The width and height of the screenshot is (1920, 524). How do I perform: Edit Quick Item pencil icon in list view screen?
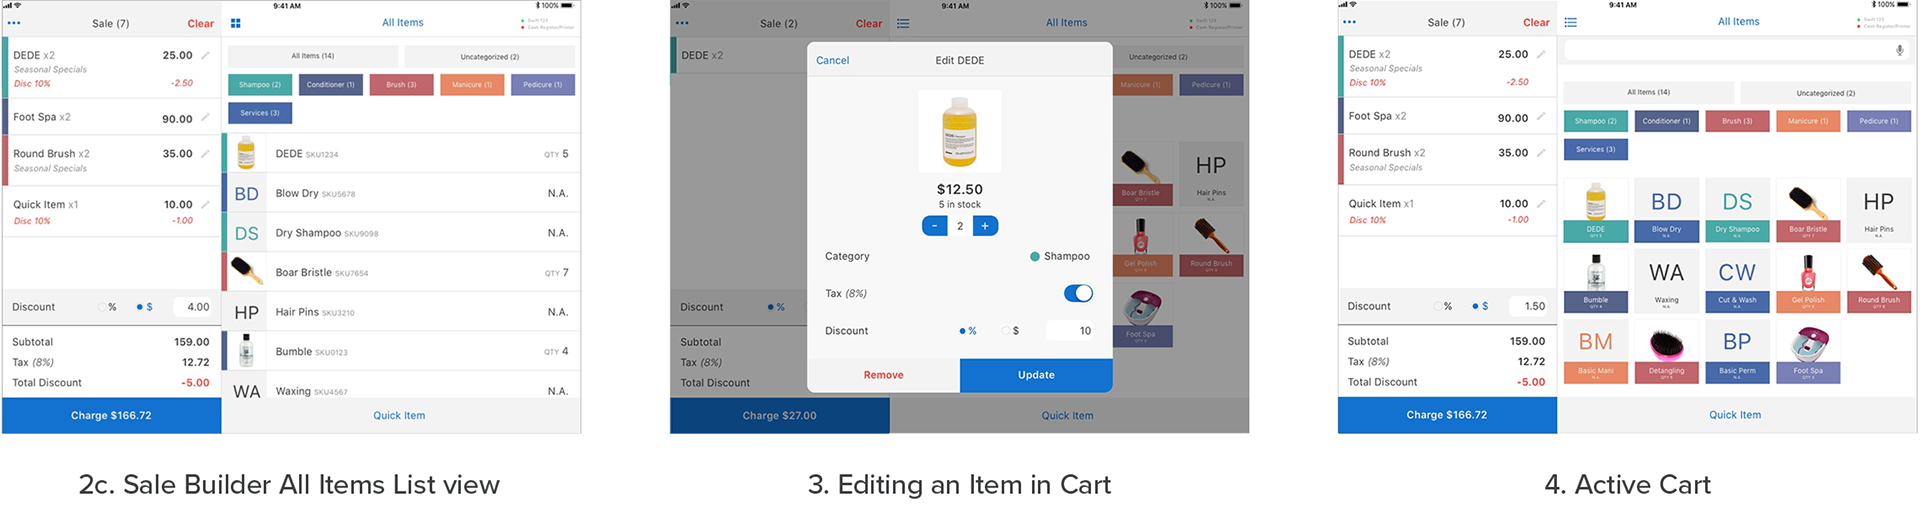click(x=205, y=204)
